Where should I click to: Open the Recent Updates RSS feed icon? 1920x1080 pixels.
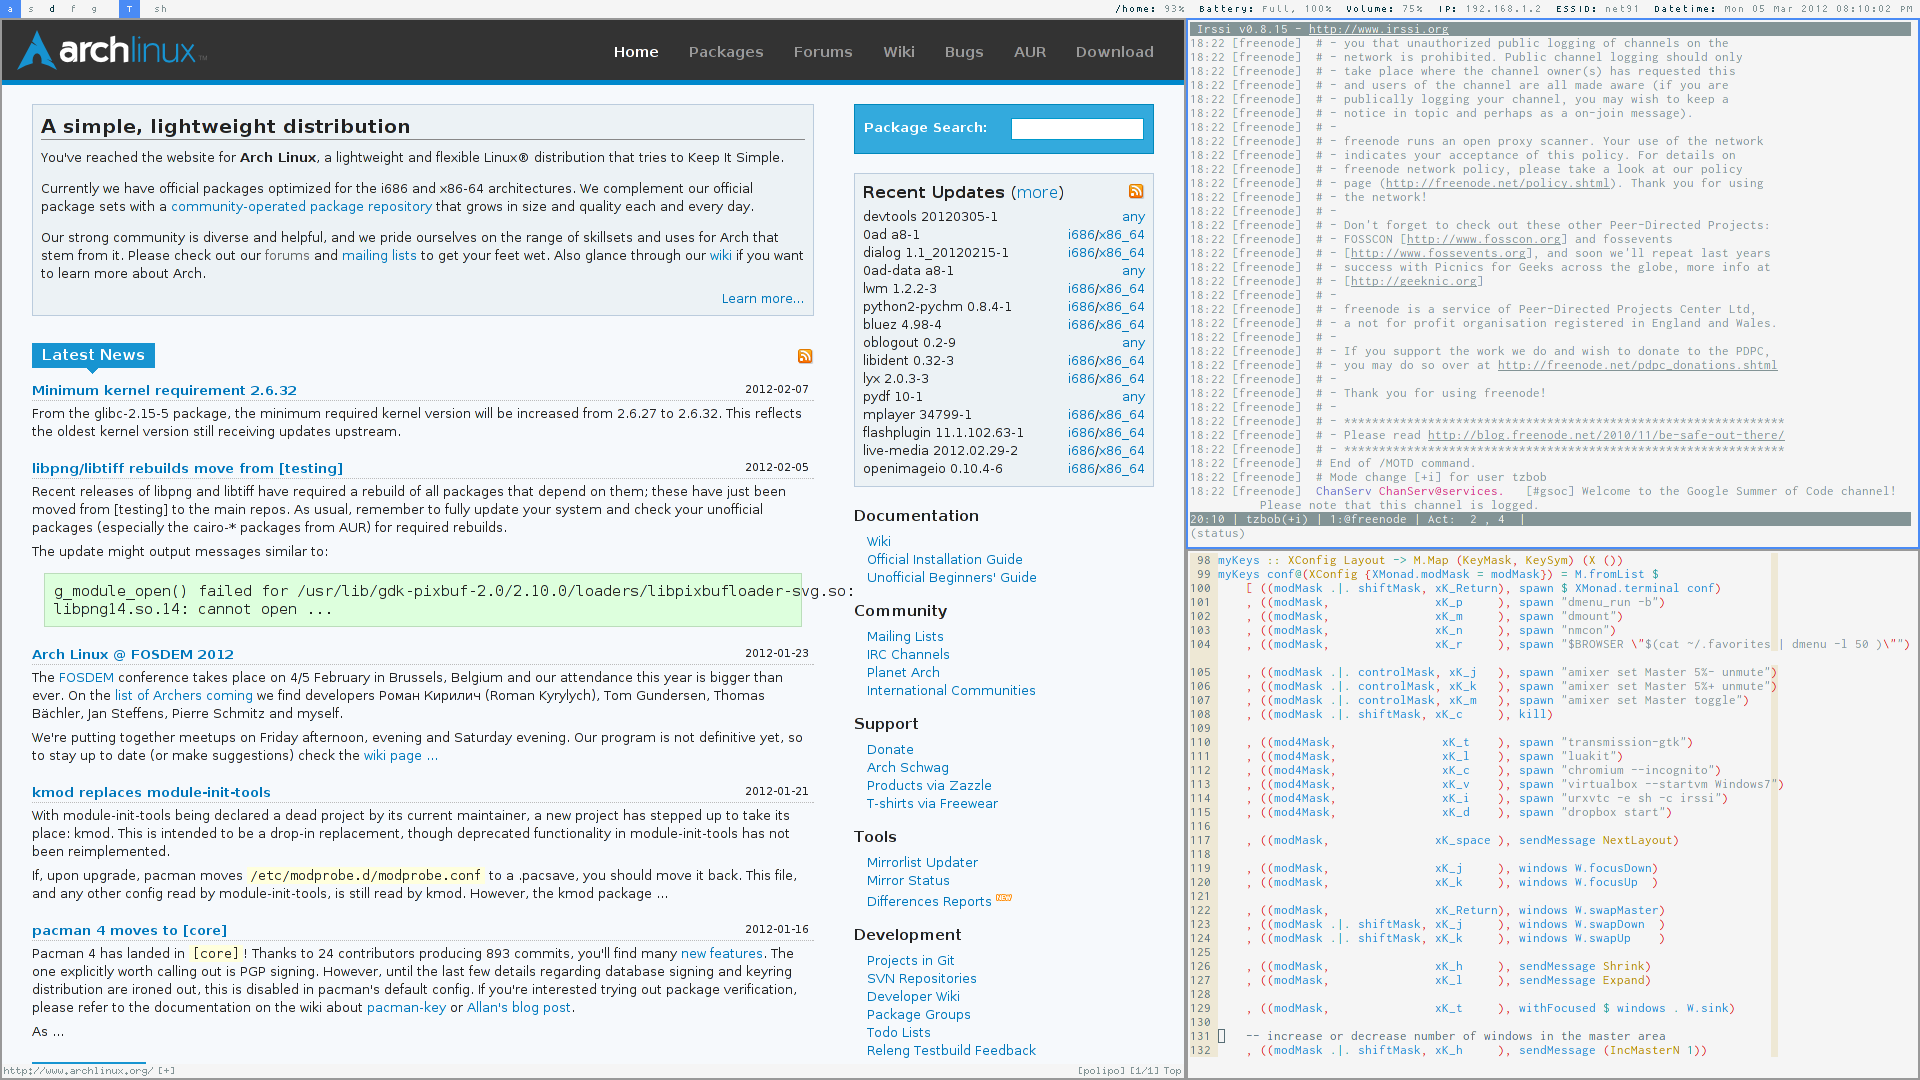1136,191
